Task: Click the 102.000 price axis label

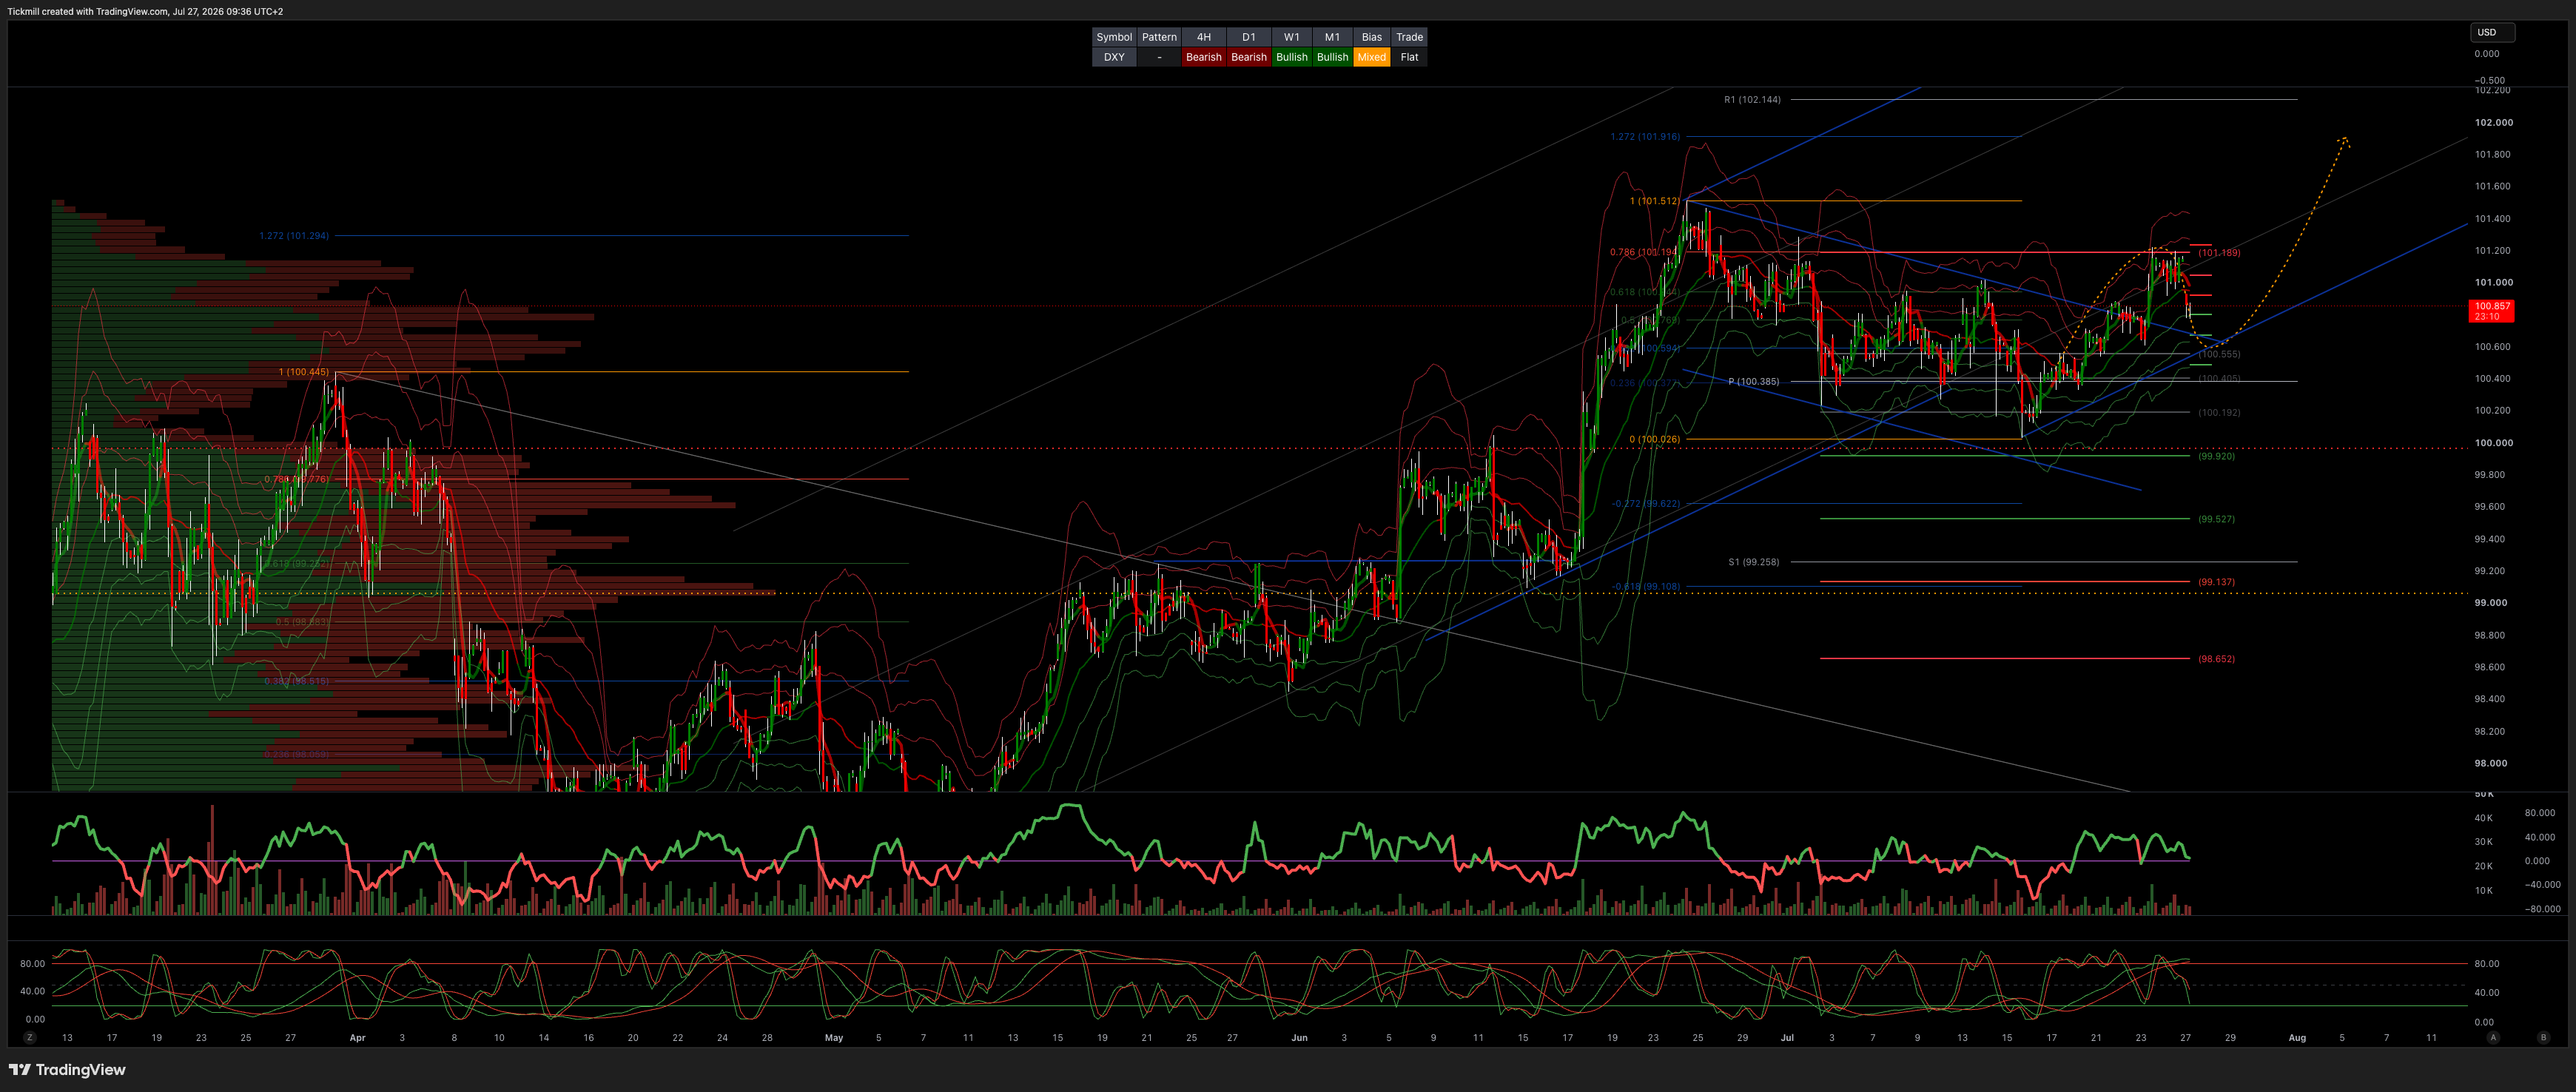Action: pos(2493,122)
